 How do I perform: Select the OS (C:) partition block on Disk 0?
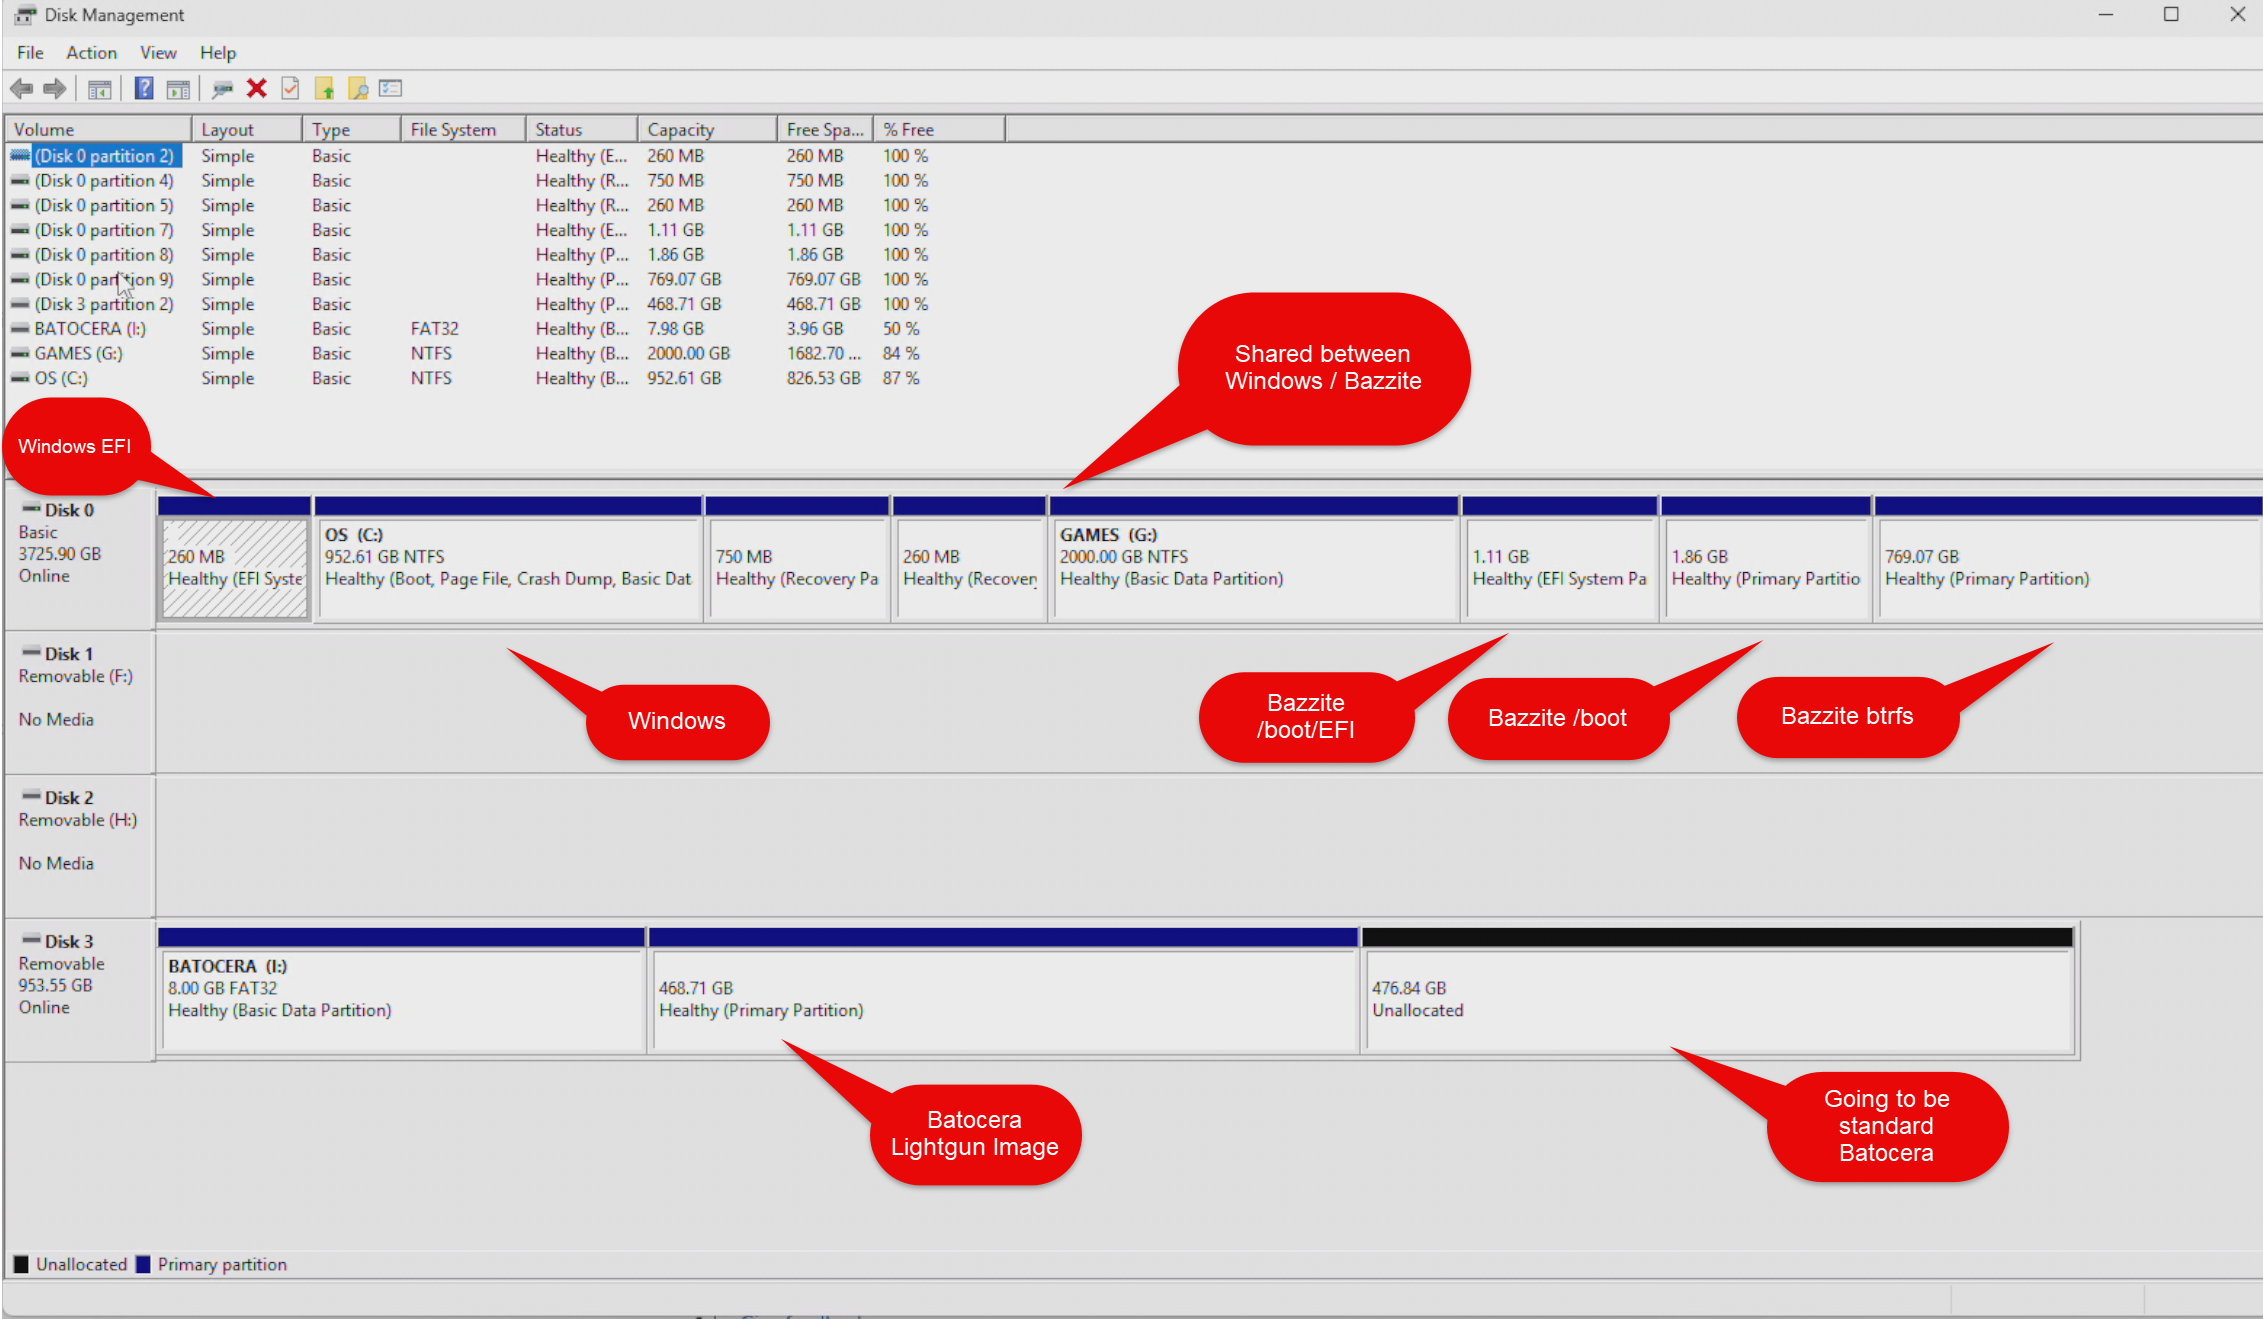pos(507,568)
